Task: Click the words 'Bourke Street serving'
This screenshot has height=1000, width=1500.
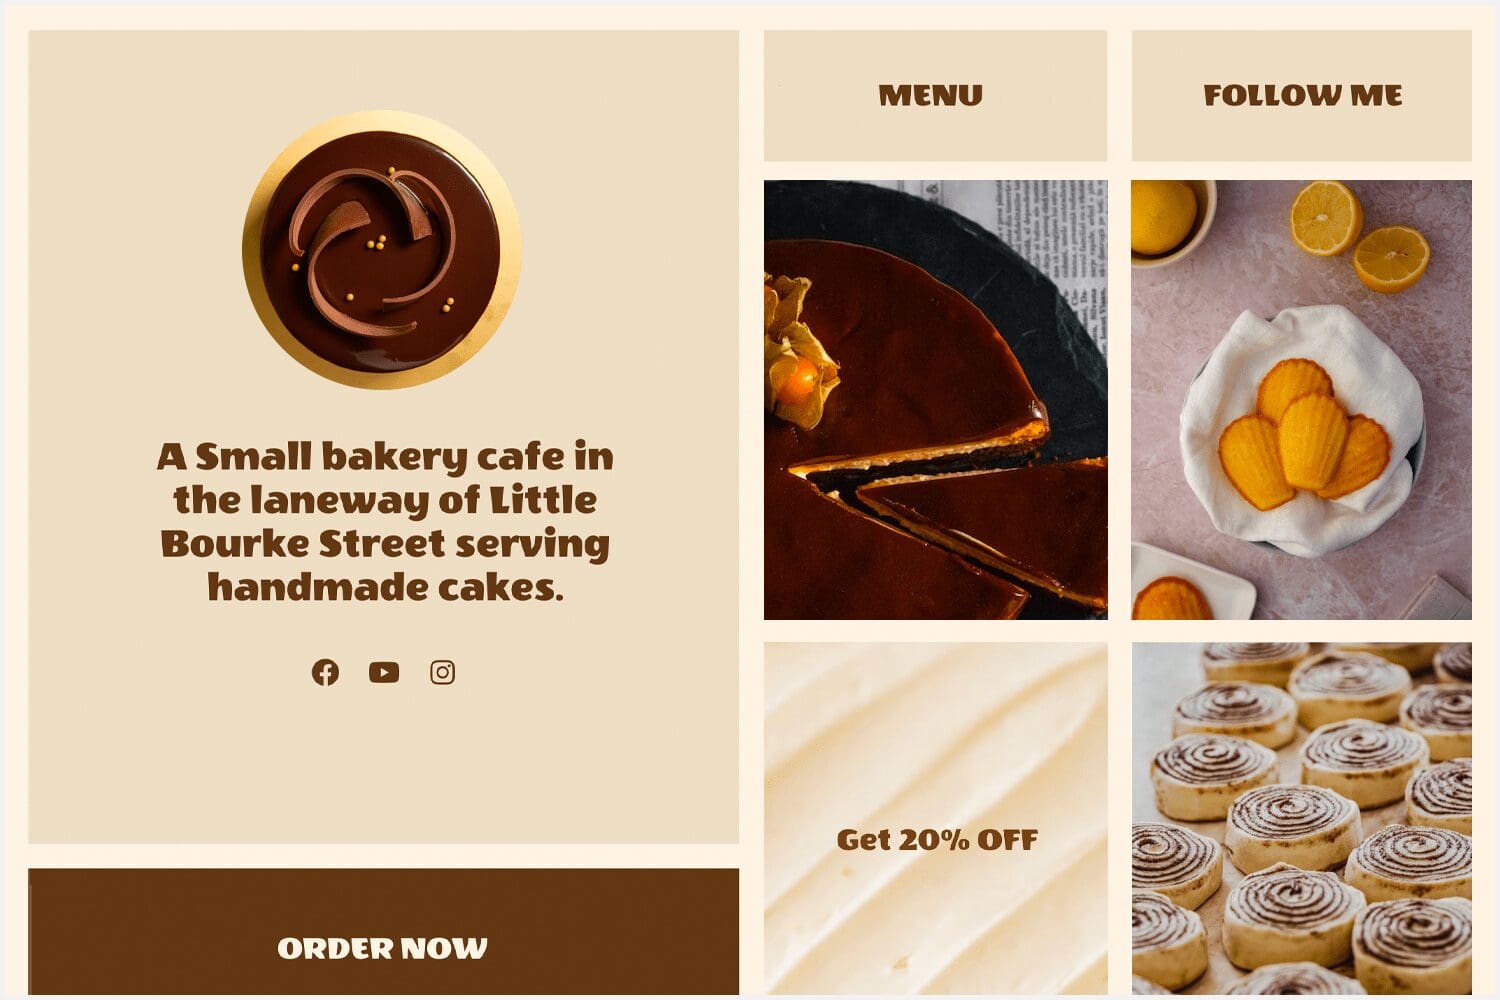Action: pos(385,543)
